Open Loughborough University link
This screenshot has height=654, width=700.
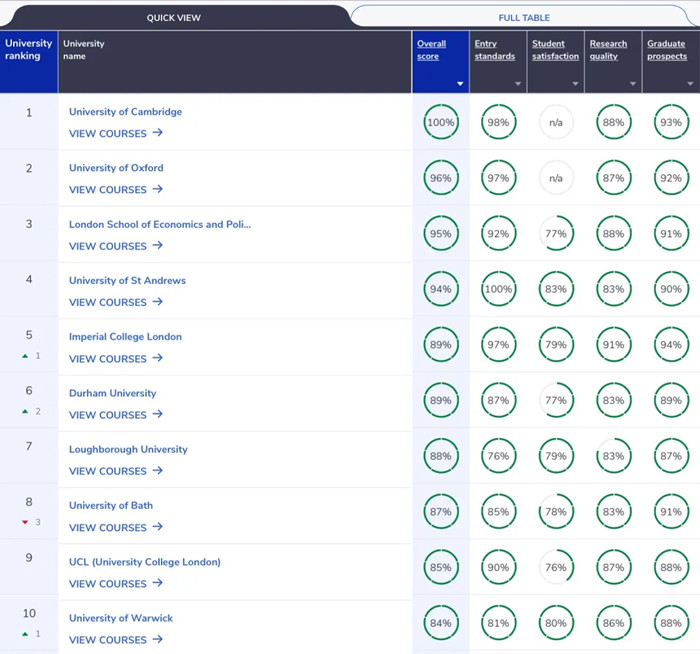point(128,450)
